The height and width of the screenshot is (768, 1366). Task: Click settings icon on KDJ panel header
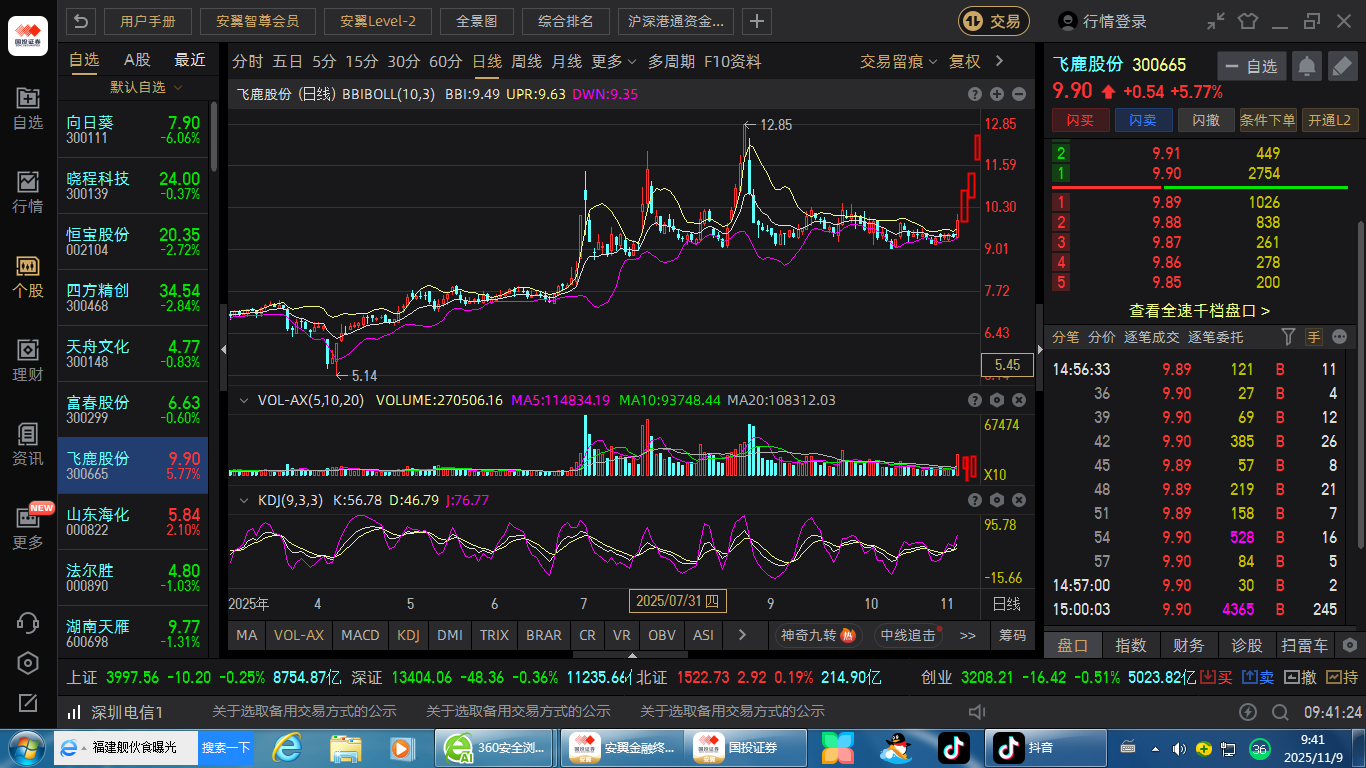997,500
